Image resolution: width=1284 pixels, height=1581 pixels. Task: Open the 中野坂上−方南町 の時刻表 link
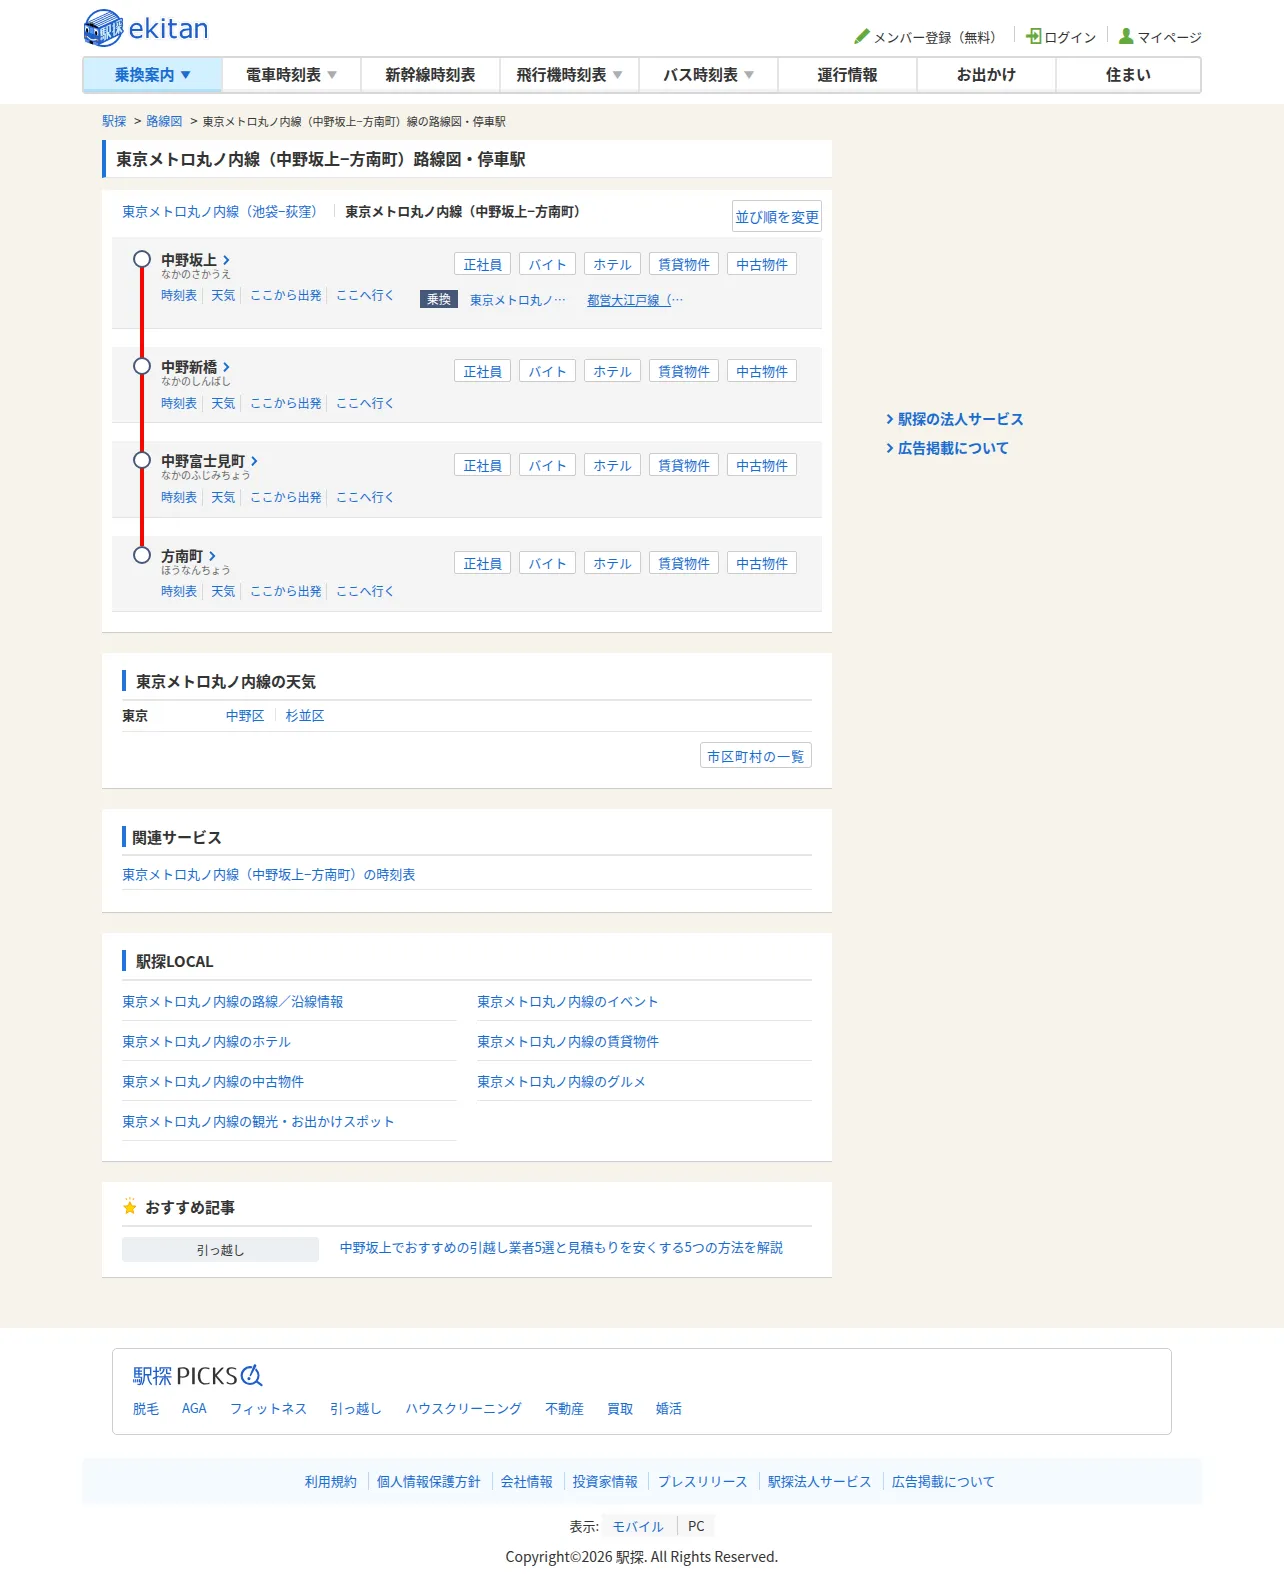[x=269, y=875]
